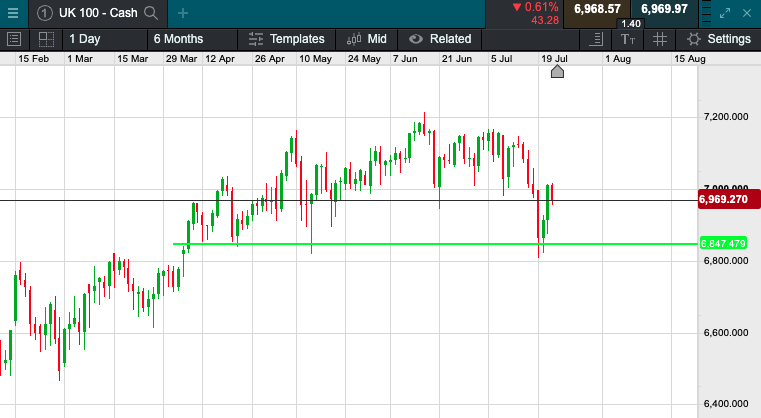Click the sell price 6,968.57

pyautogui.click(x=597, y=9)
